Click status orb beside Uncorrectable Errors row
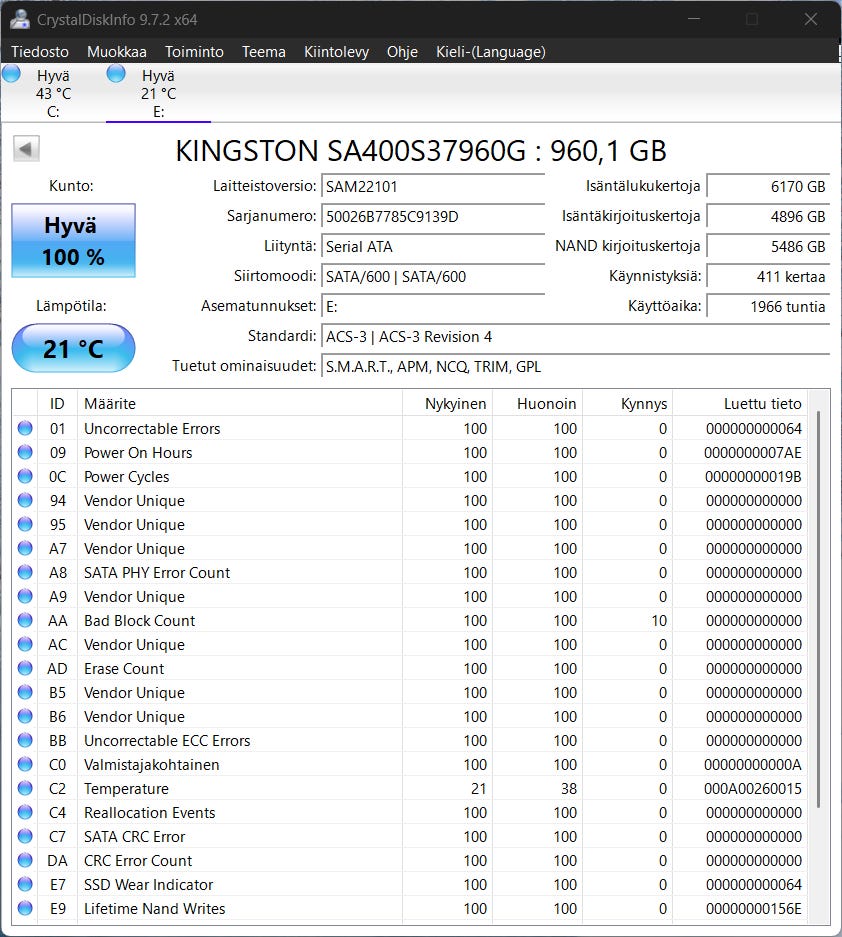This screenshot has height=937, width=842. [x=25, y=429]
